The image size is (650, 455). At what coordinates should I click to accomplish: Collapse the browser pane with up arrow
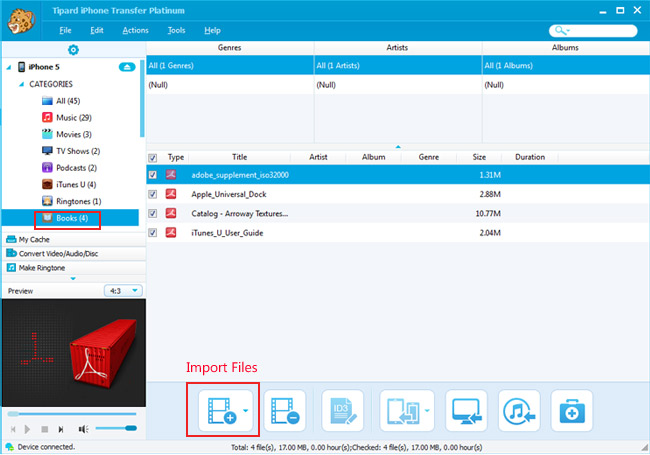pyautogui.click(x=398, y=147)
